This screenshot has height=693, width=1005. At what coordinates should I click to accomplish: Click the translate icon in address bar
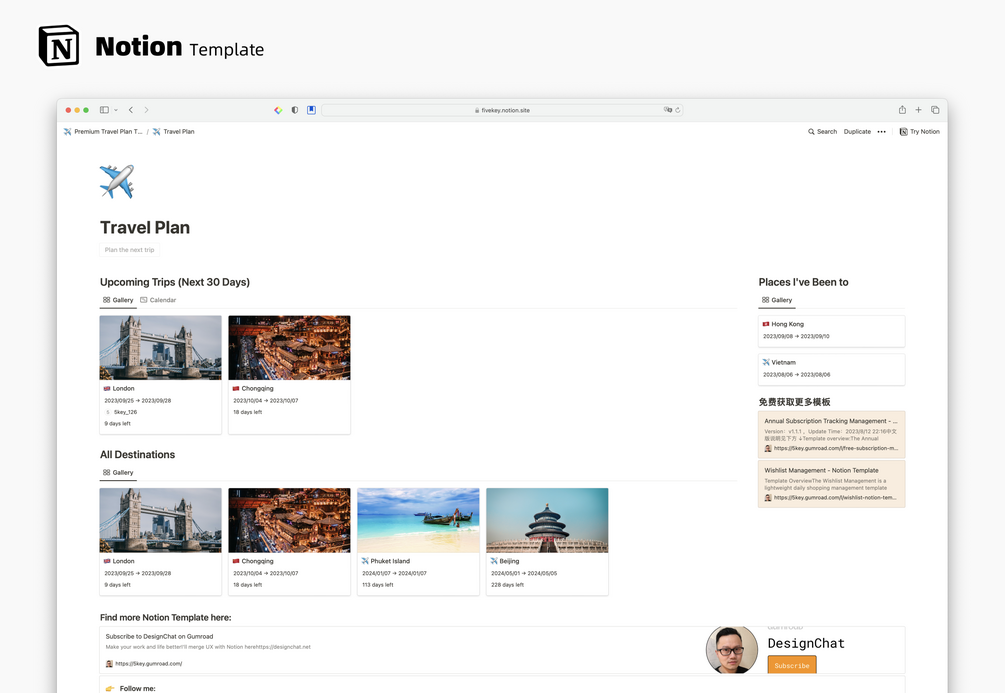667,110
